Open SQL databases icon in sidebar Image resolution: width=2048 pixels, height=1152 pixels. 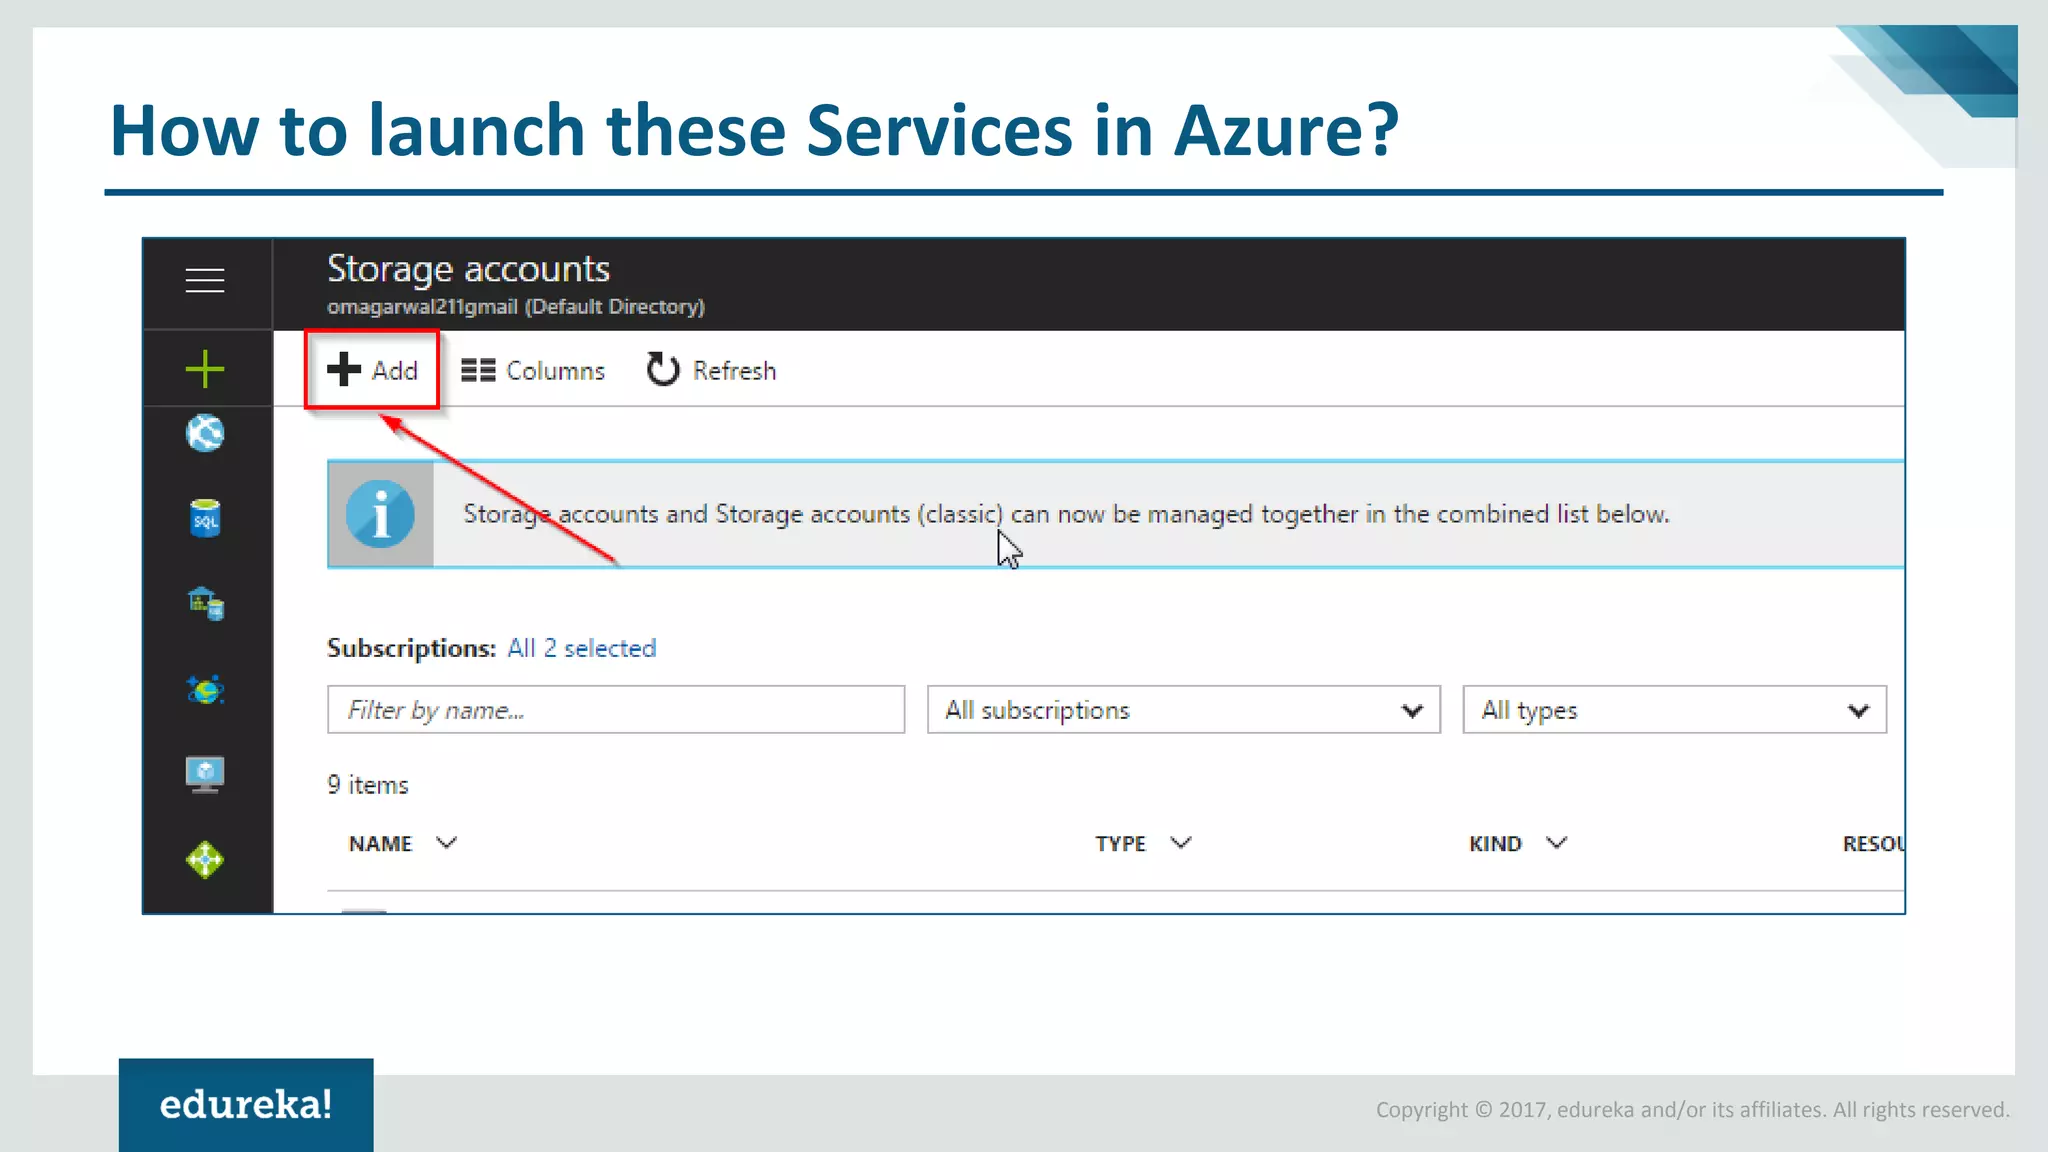(205, 518)
